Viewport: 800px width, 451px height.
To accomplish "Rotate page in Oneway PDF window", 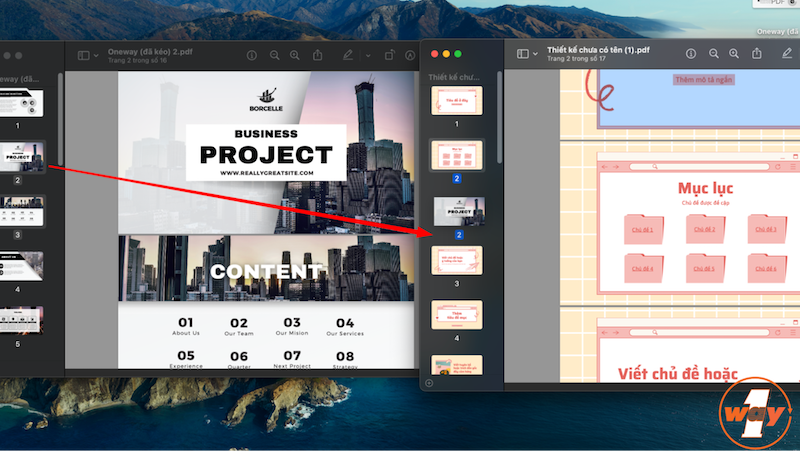I will point(389,55).
